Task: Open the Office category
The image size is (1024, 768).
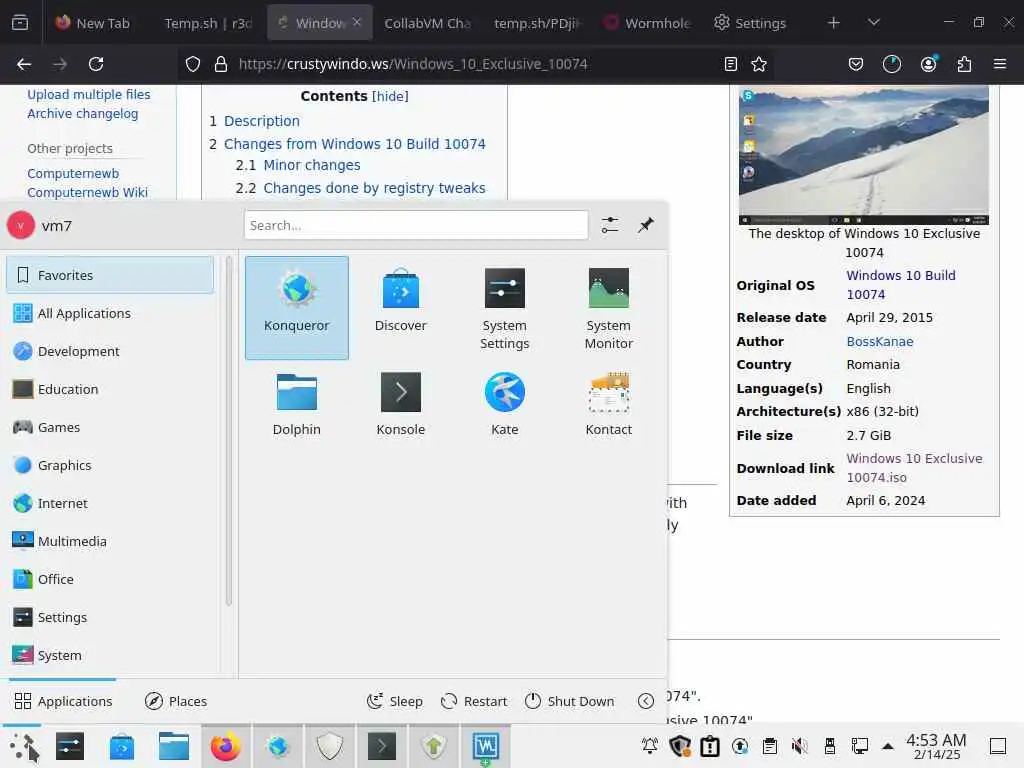Action: [x=110, y=579]
